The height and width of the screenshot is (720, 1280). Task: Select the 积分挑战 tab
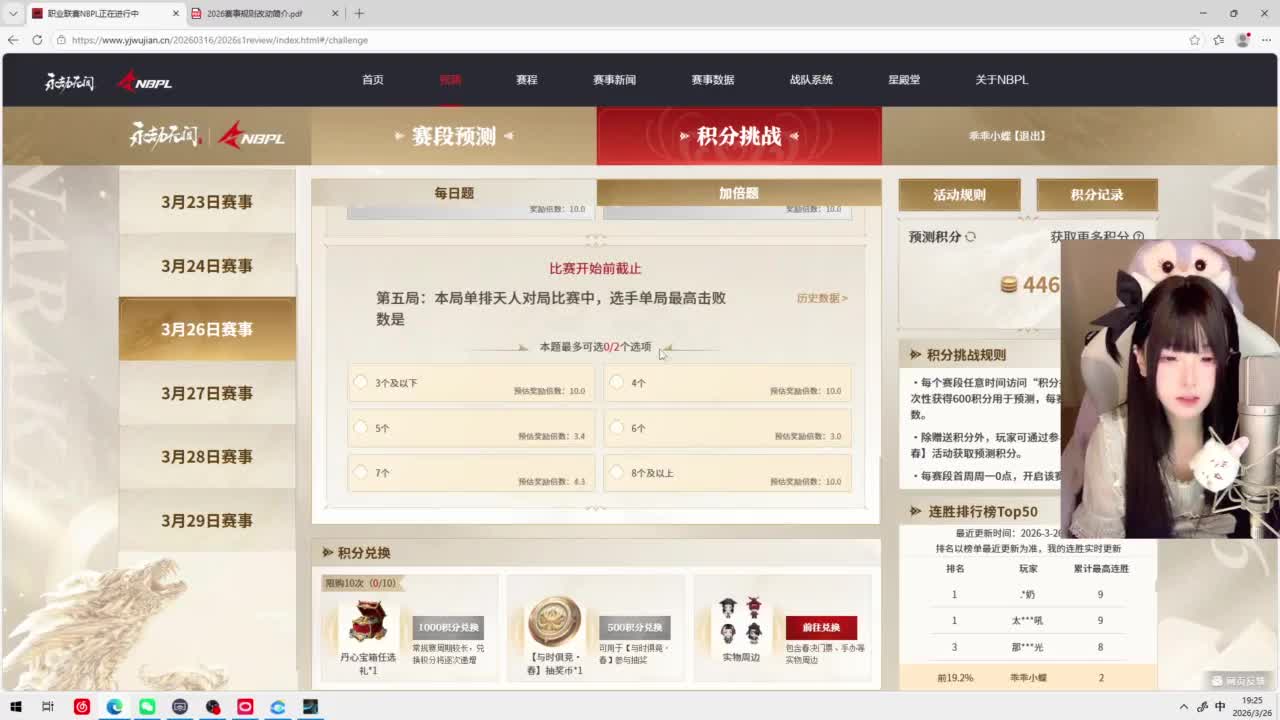739,136
